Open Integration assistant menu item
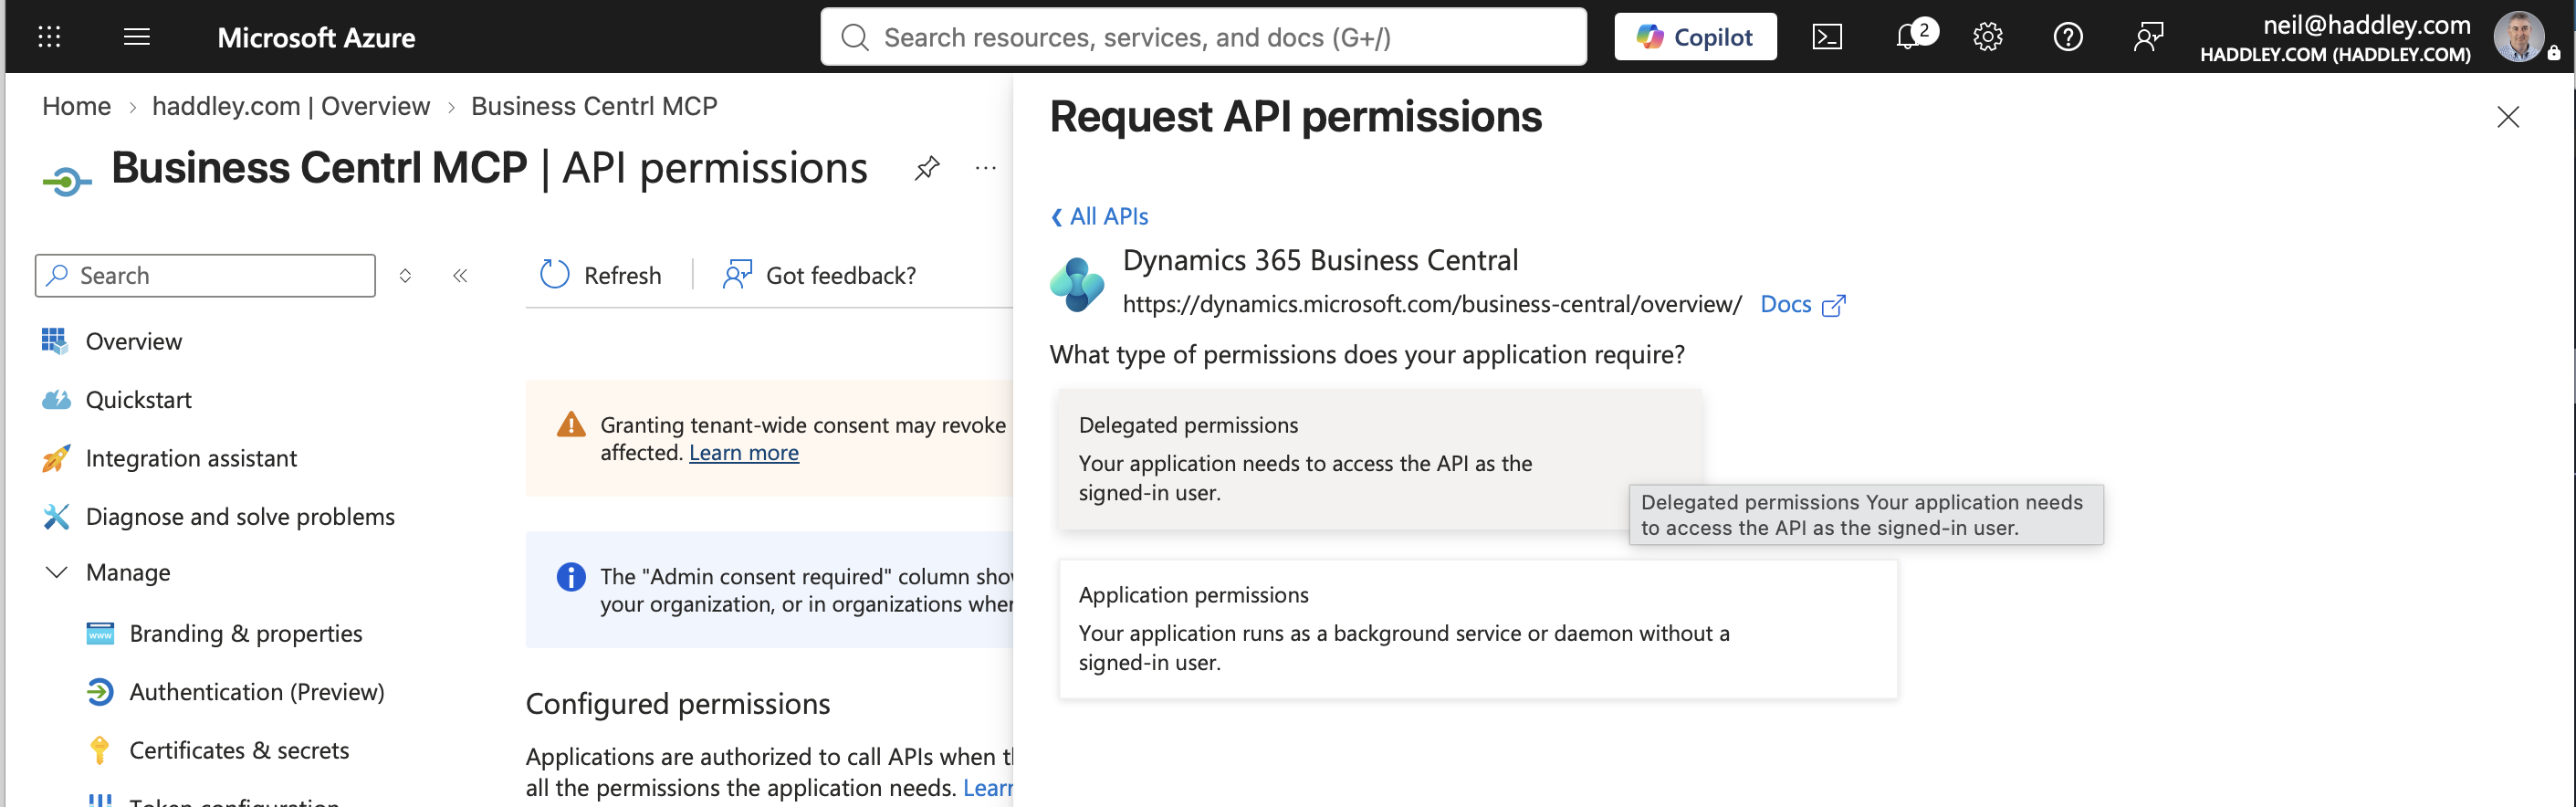The height and width of the screenshot is (807, 2576). (x=191, y=458)
